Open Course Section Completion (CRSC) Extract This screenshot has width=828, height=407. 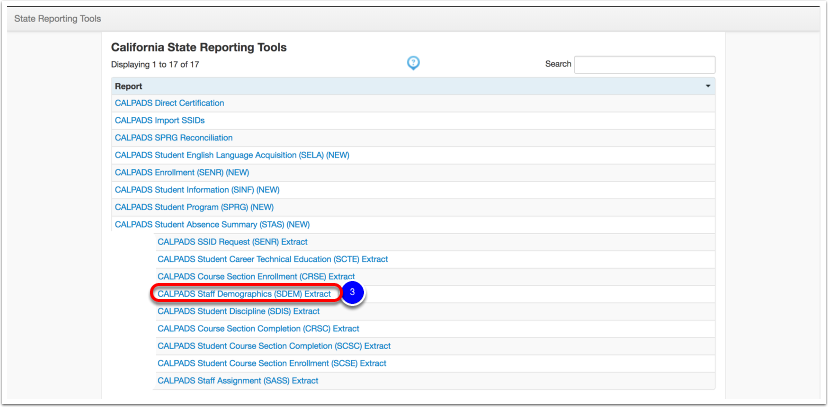(258, 328)
